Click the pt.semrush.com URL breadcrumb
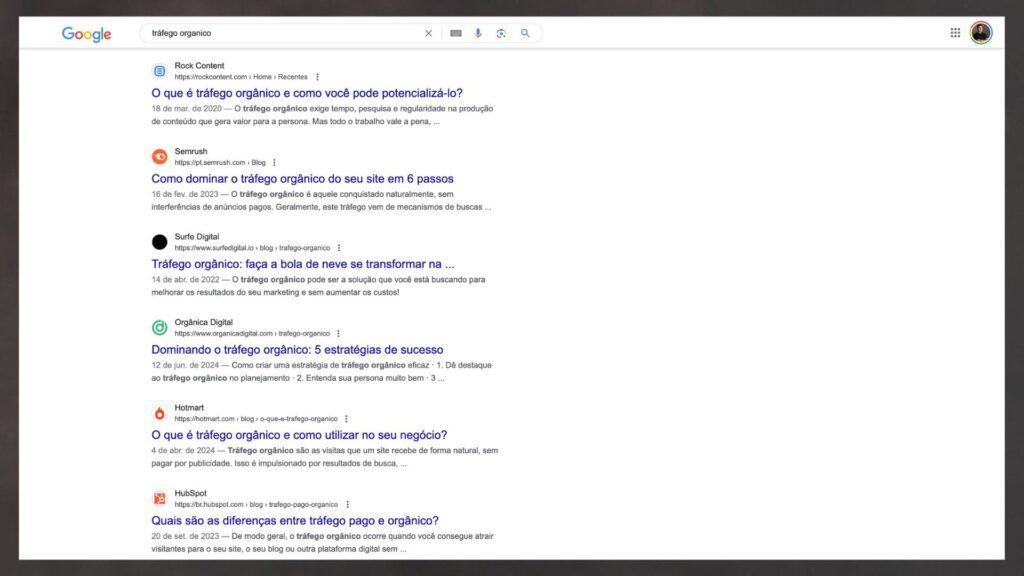The width and height of the screenshot is (1024, 576). click(220, 163)
